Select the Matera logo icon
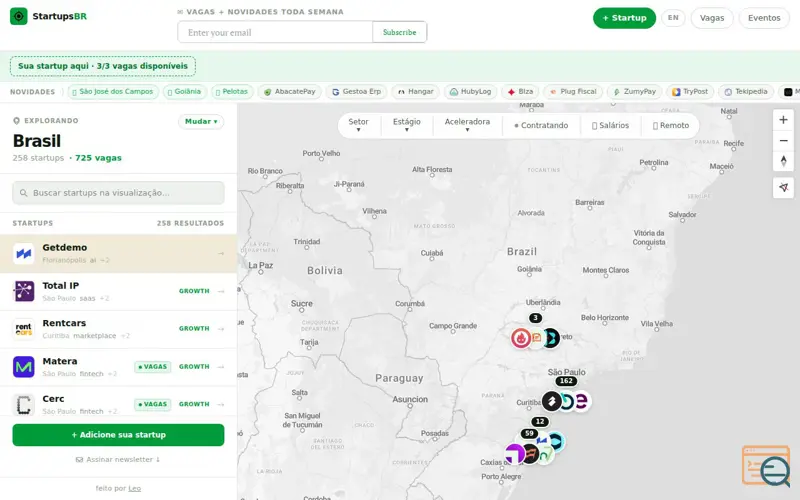Image resolution: width=800 pixels, height=500 pixels. point(23,367)
